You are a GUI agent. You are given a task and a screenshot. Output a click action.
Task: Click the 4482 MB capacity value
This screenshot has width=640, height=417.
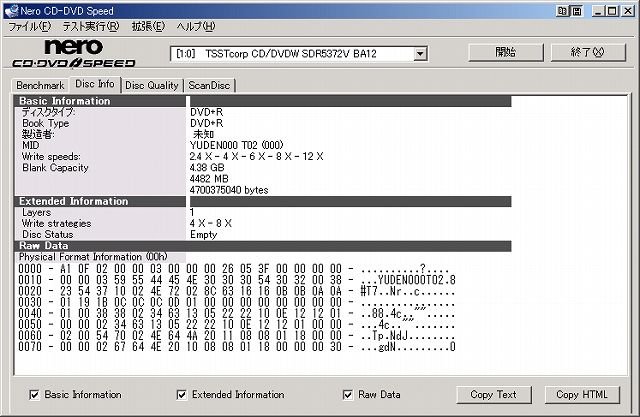[x=209, y=179]
